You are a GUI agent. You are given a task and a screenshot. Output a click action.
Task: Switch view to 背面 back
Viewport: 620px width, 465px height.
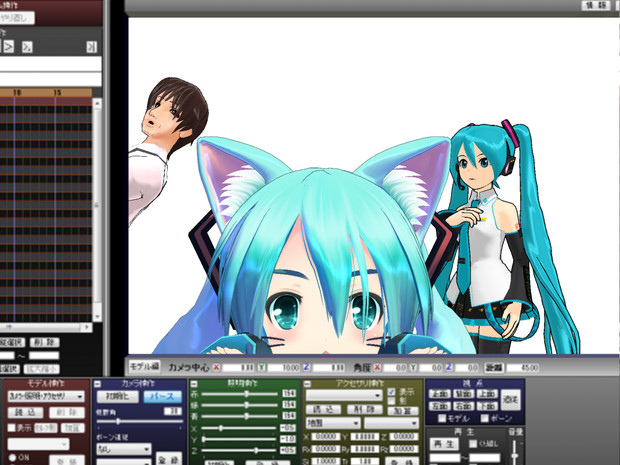(463, 394)
